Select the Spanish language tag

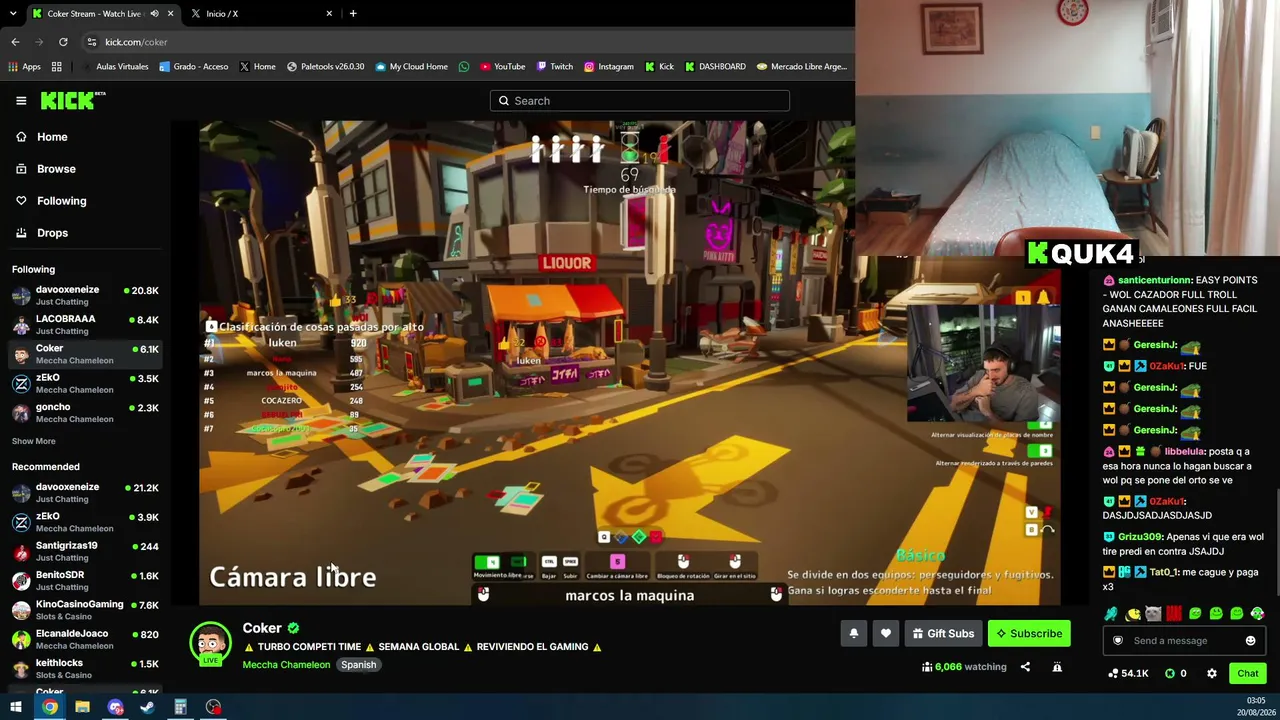pos(358,665)
